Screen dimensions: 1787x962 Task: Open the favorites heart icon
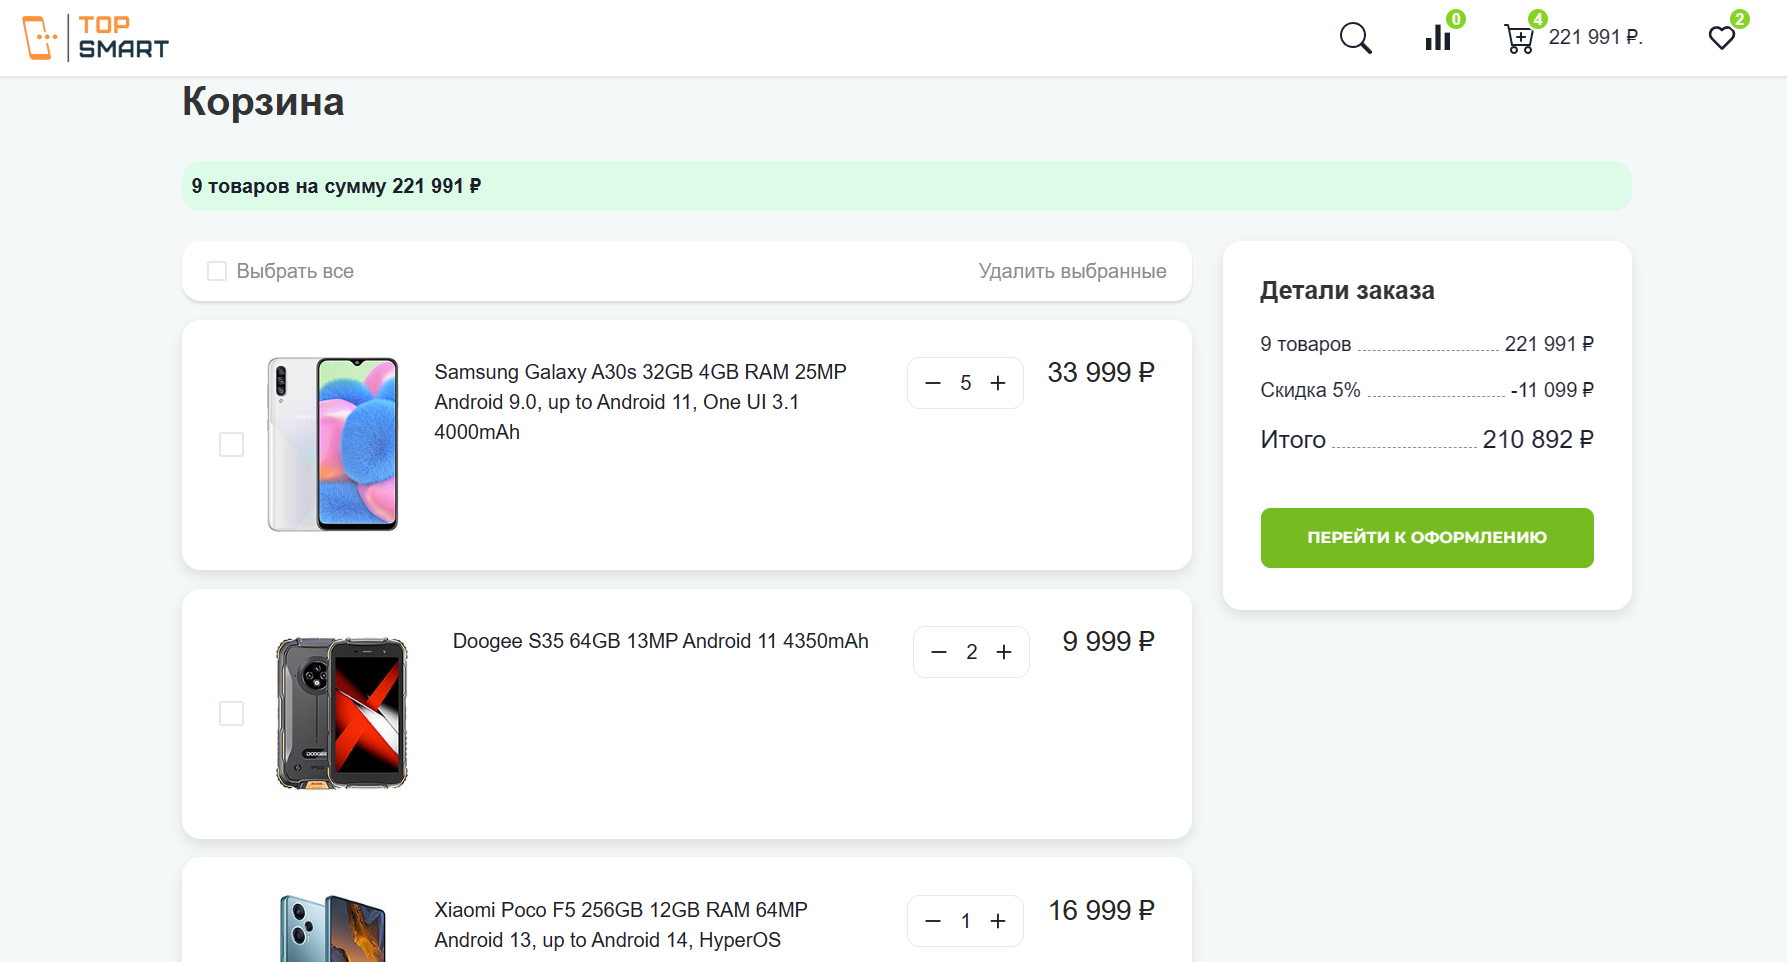(x=1722, y=38)
